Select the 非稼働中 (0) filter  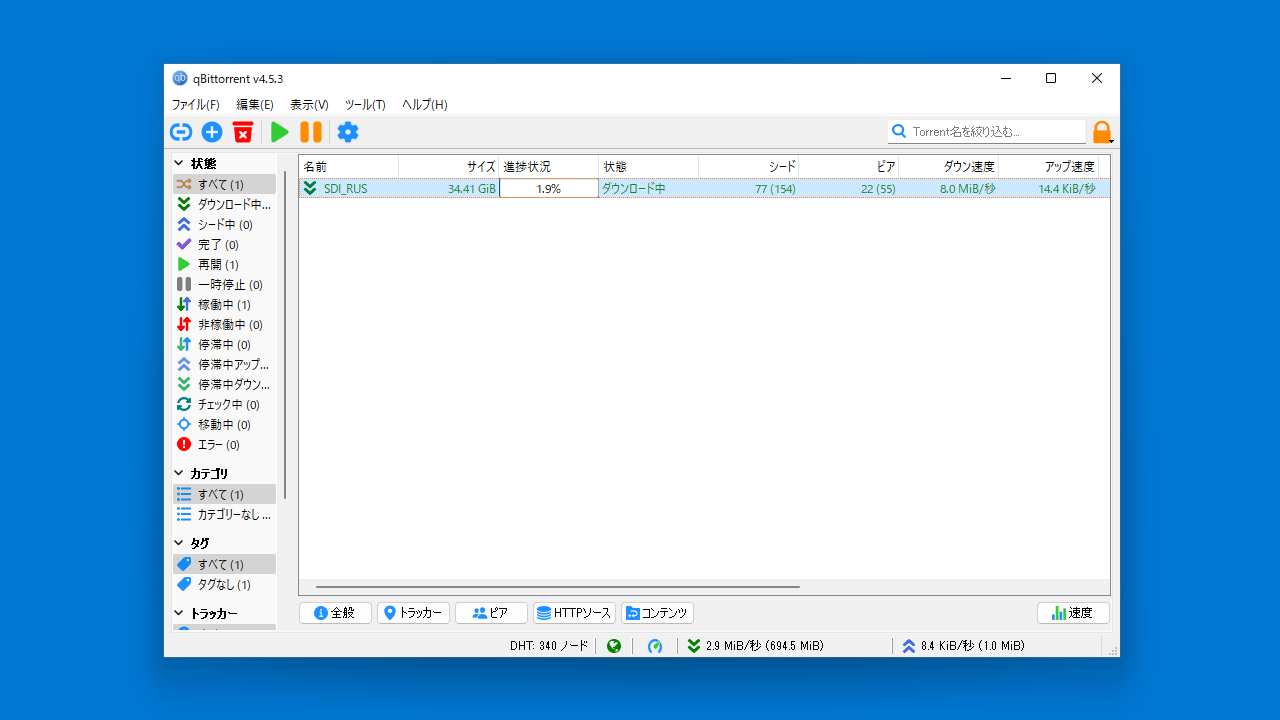pyautogui.click(x=224, y=324)
